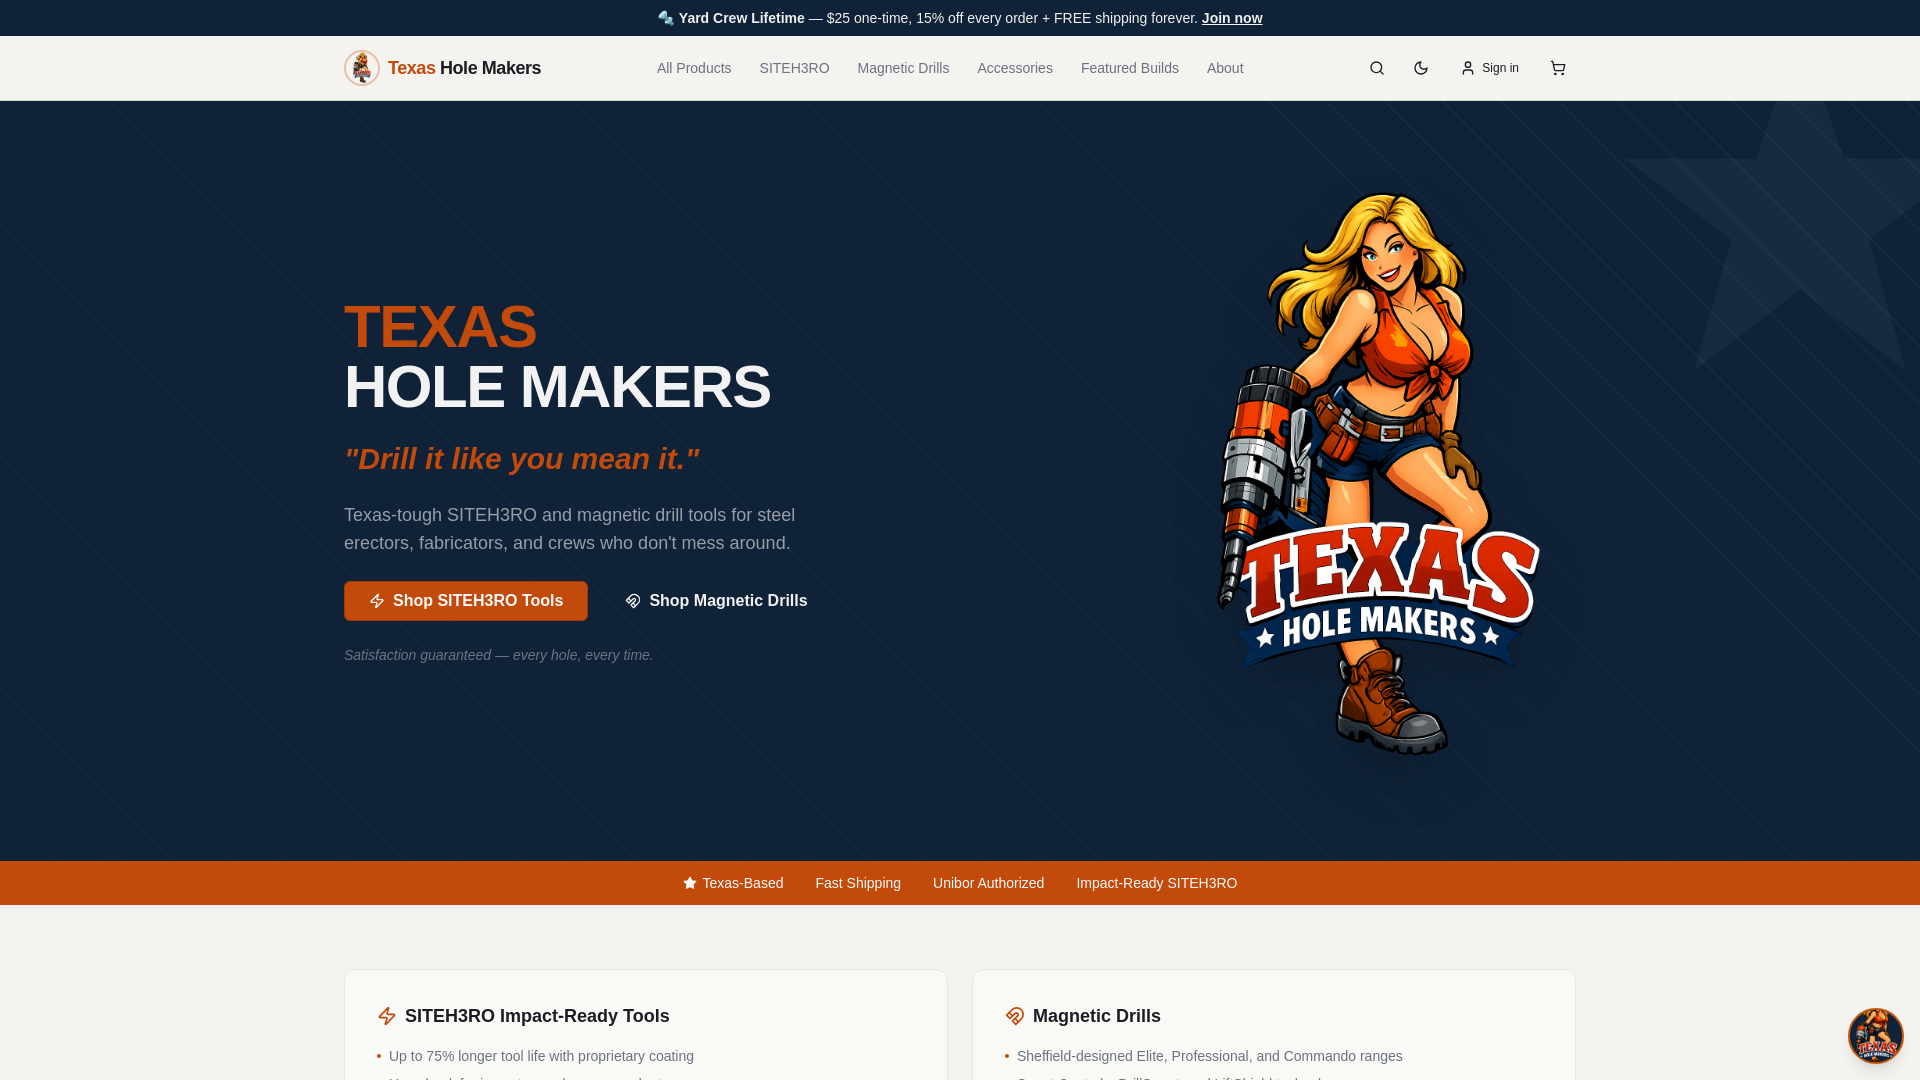This screenshot has width=1920, height=1080.
Task: Click the Sign in link
Action: (x=1490, y=68)
